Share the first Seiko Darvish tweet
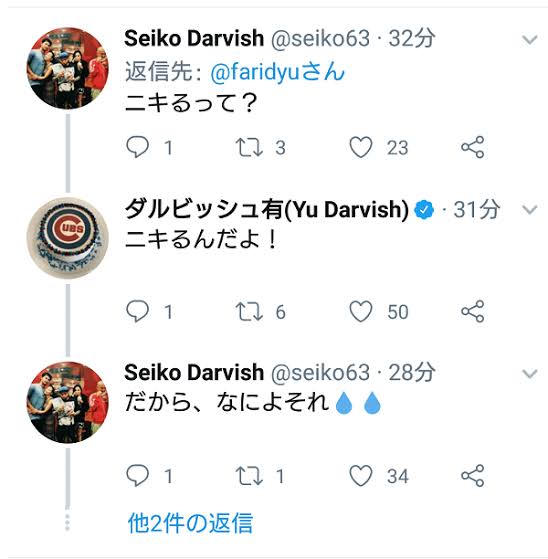 click(x=472, y=147)
